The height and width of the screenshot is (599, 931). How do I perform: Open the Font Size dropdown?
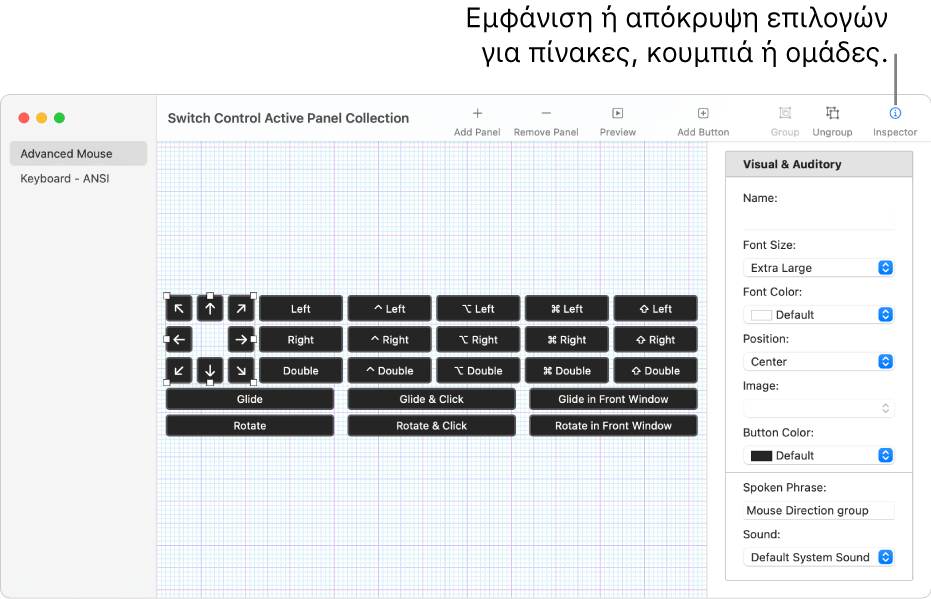[x=818, y=268]
